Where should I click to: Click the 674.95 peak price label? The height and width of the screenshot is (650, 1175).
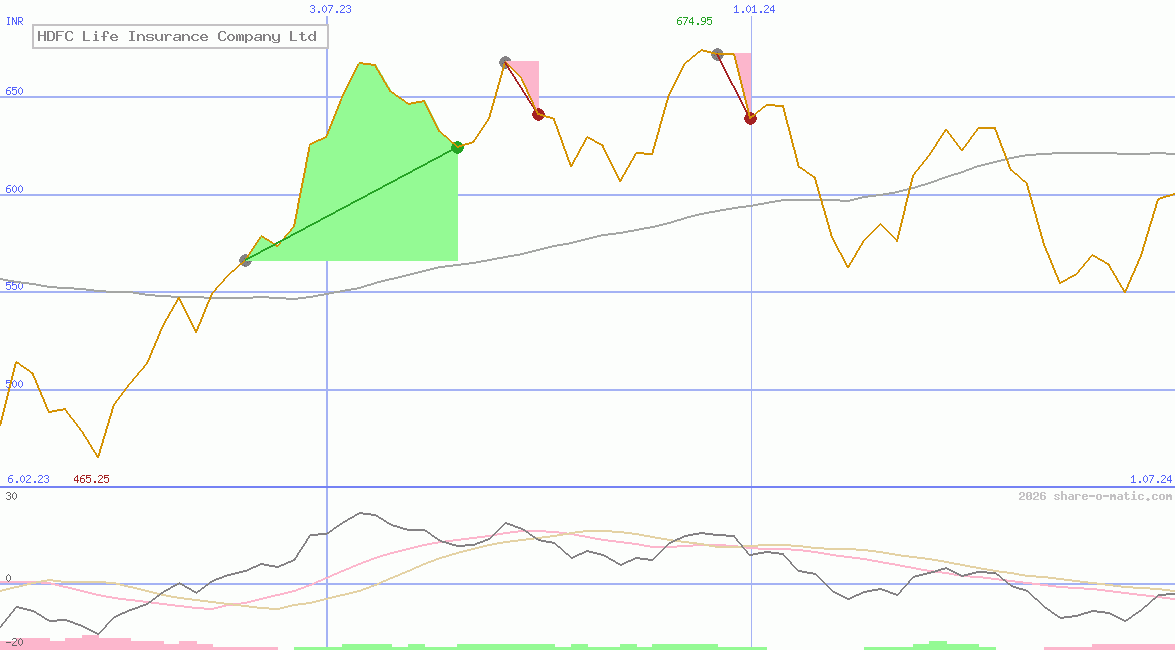[x=697, y=19]
